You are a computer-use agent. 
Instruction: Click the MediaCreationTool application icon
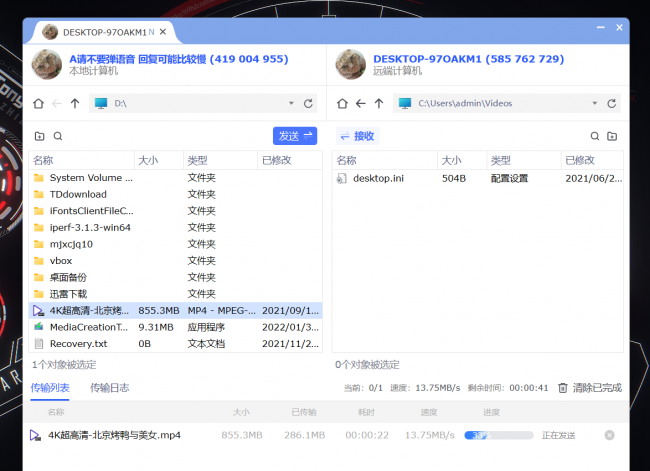(x=39, y=327)
